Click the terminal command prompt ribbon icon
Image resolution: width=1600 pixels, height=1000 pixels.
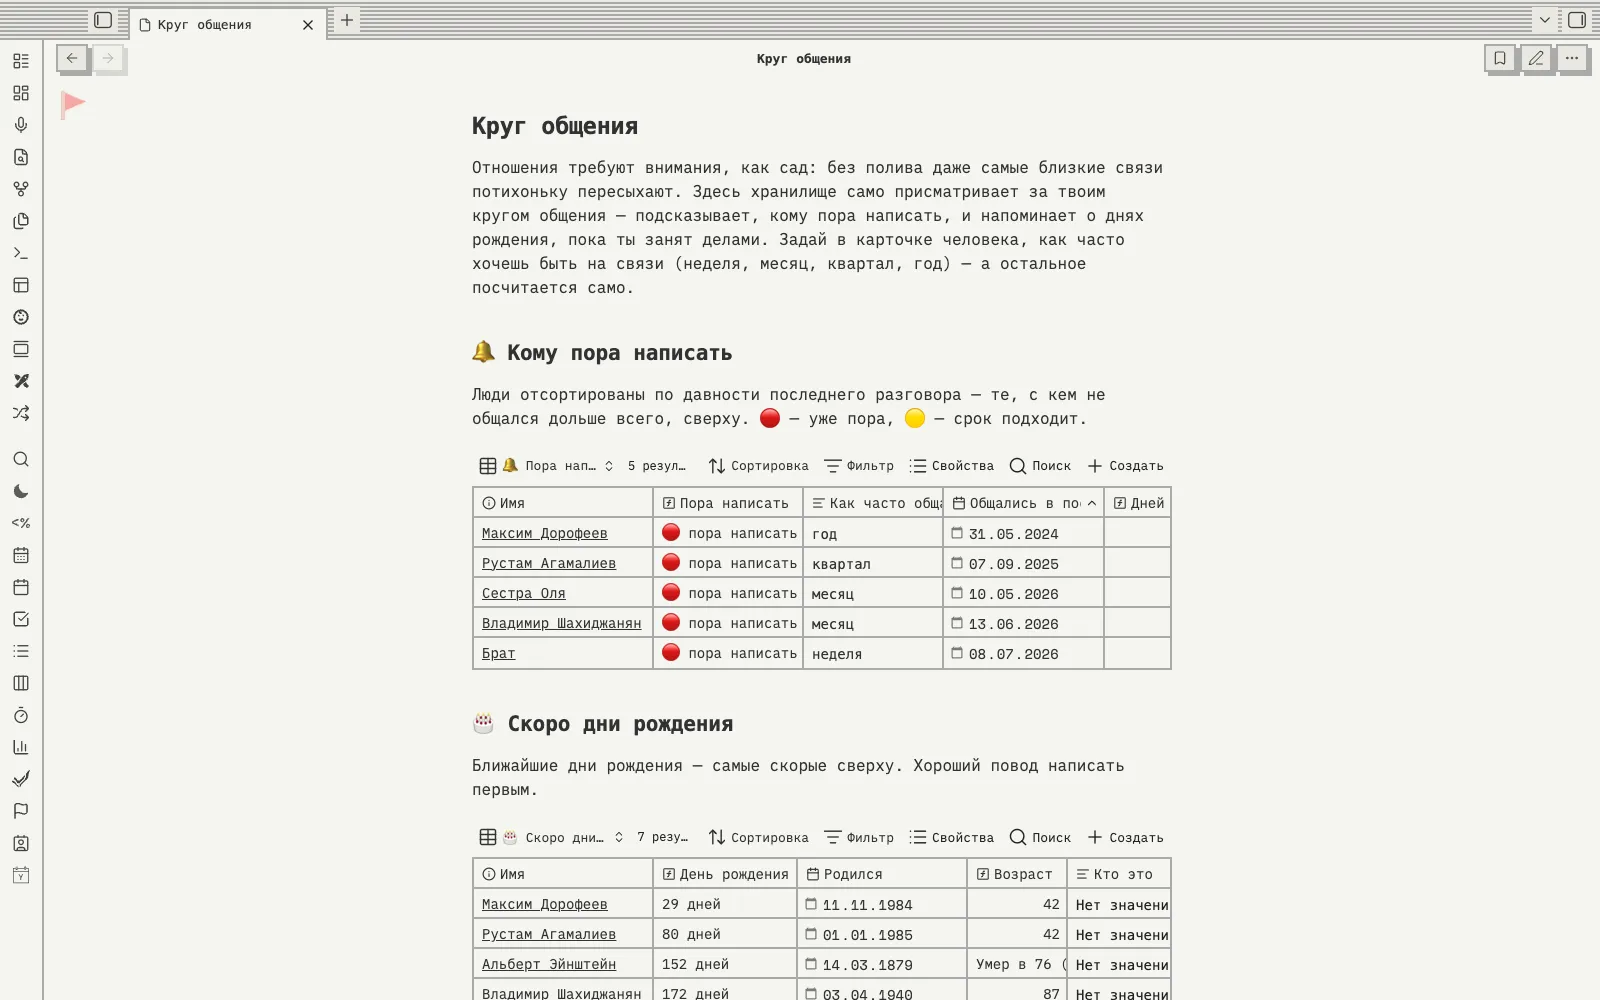point(21,253)
